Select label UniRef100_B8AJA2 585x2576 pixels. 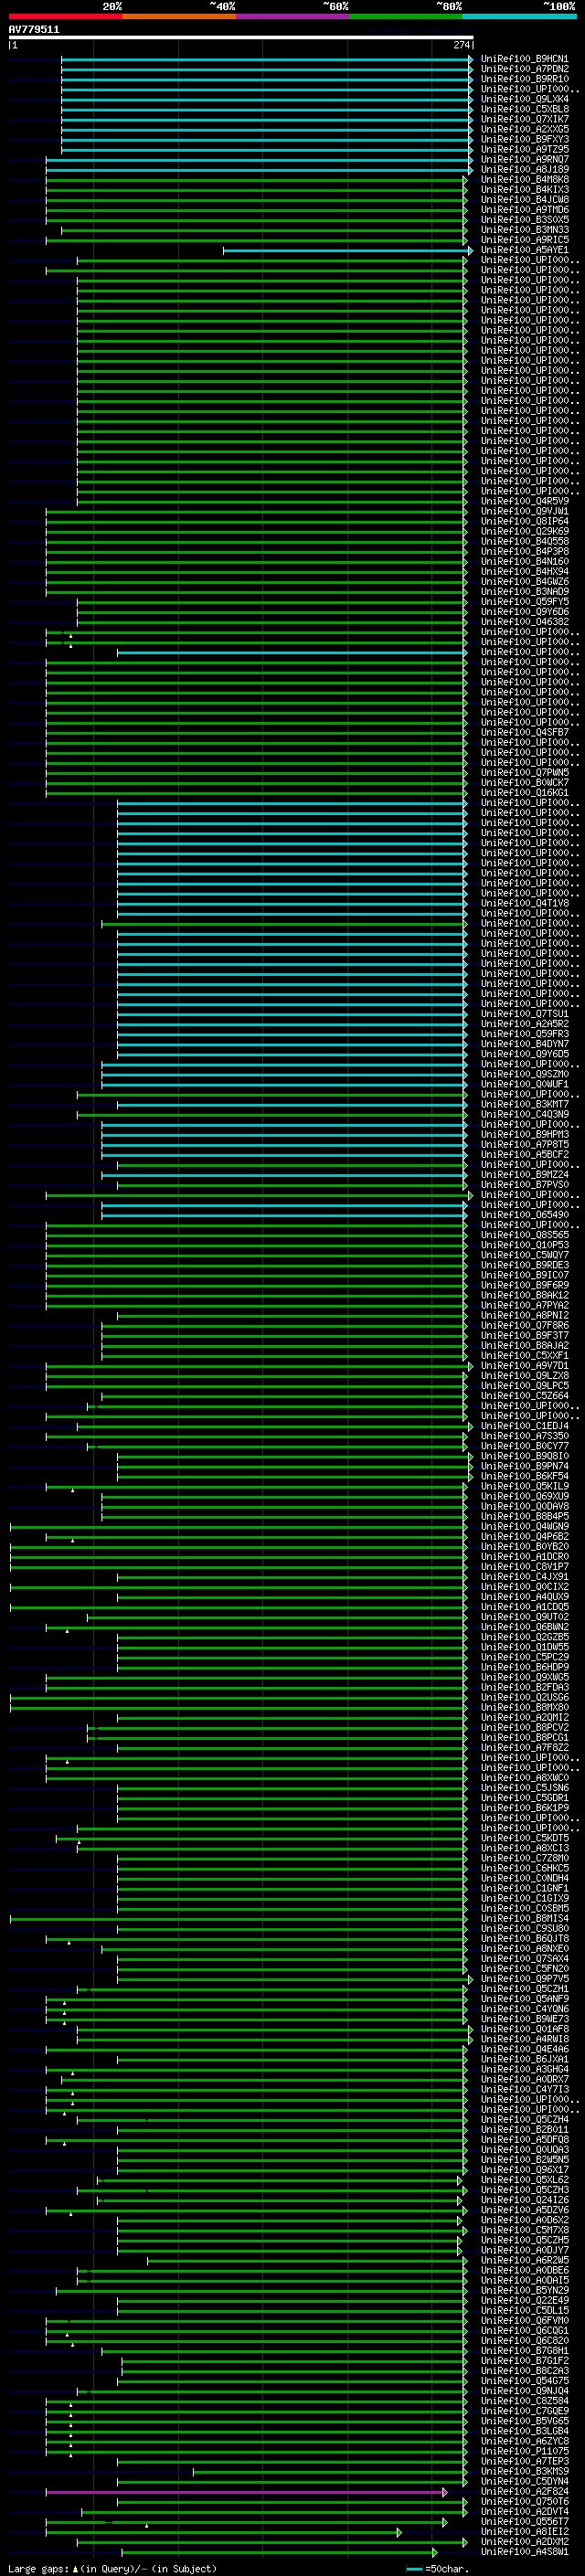tap(524, 1346)
